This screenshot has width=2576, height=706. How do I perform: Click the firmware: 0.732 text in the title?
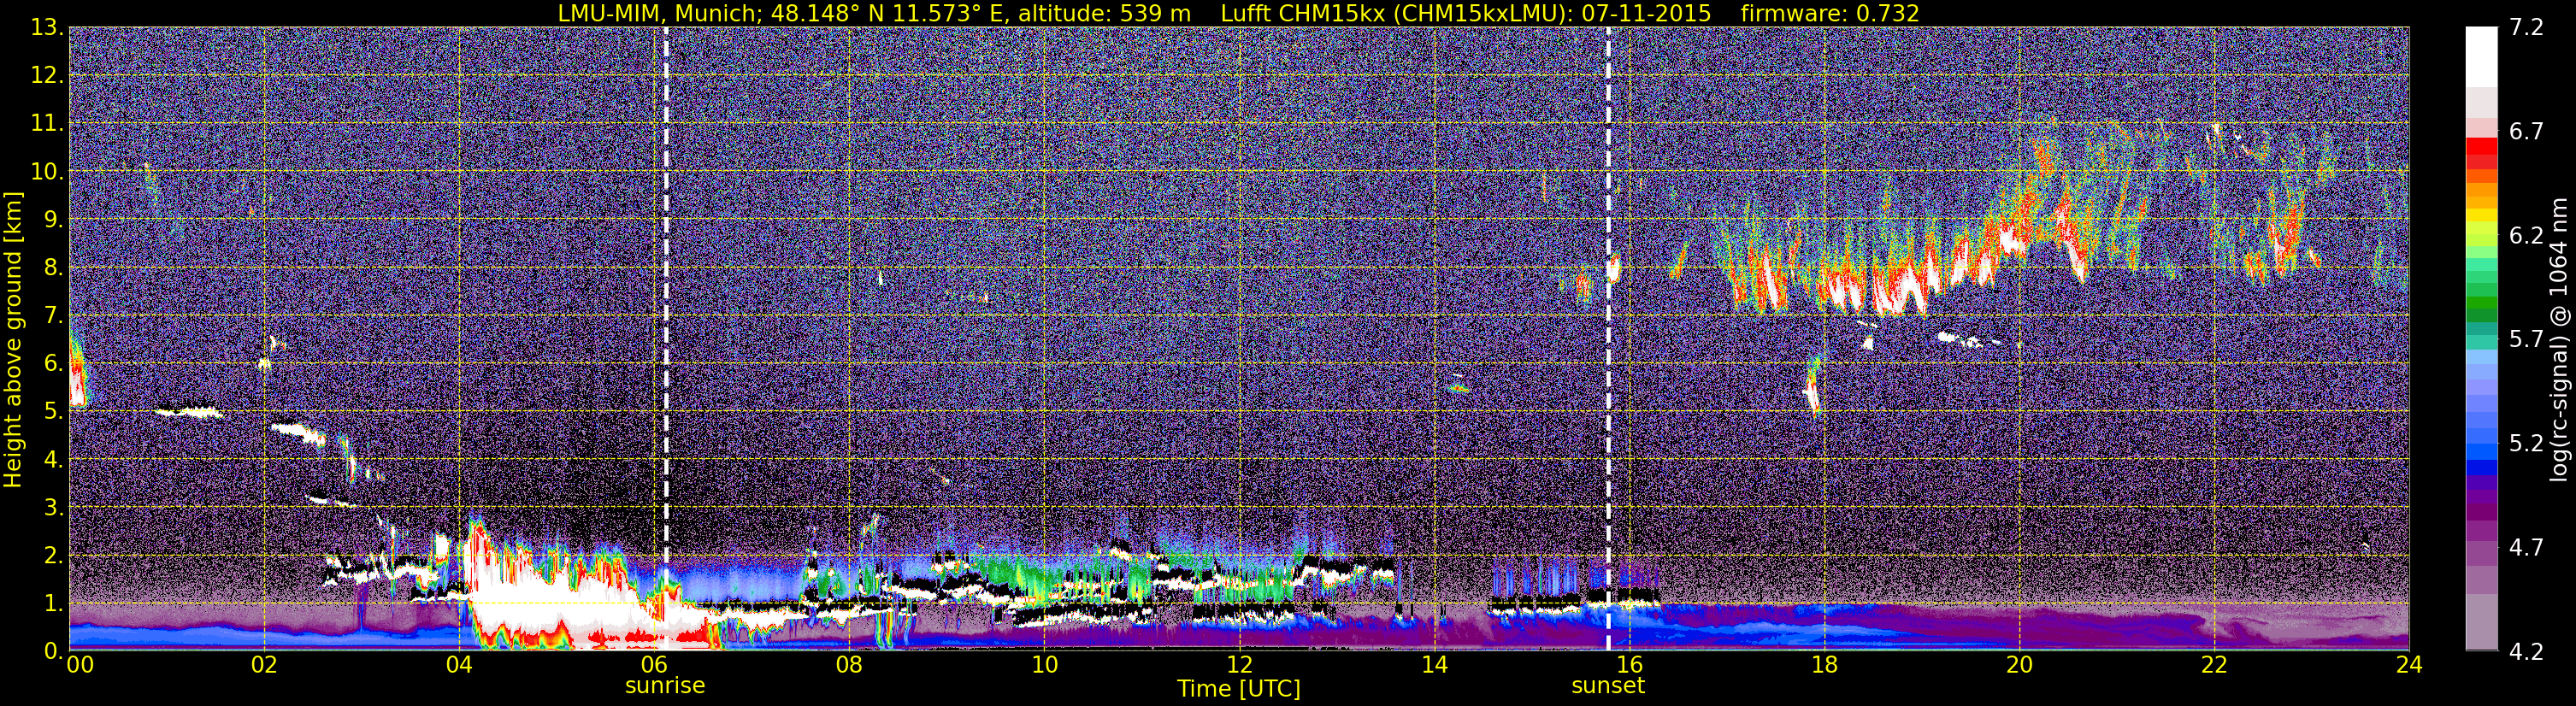pos(1830,13)
